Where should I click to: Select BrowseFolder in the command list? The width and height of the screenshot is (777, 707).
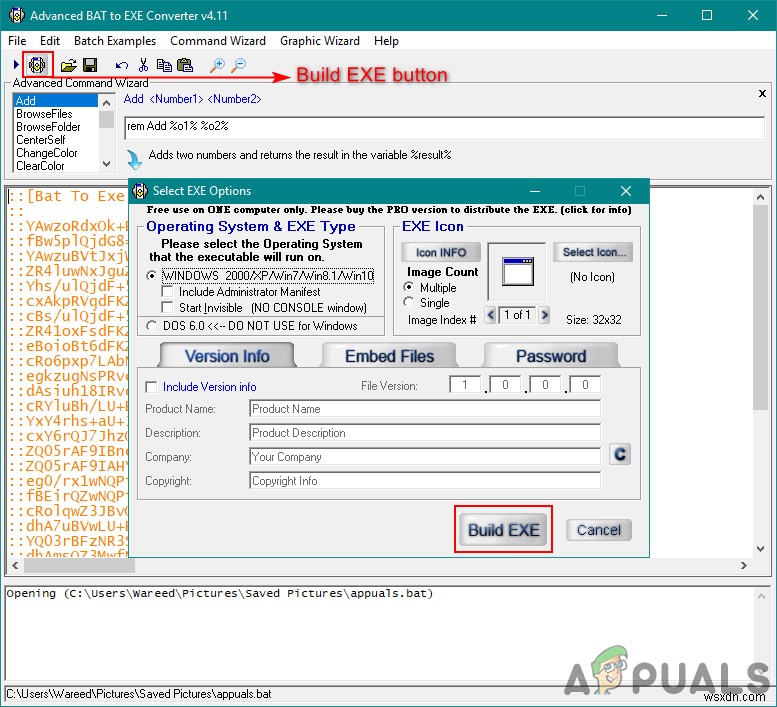click(55, 126)
